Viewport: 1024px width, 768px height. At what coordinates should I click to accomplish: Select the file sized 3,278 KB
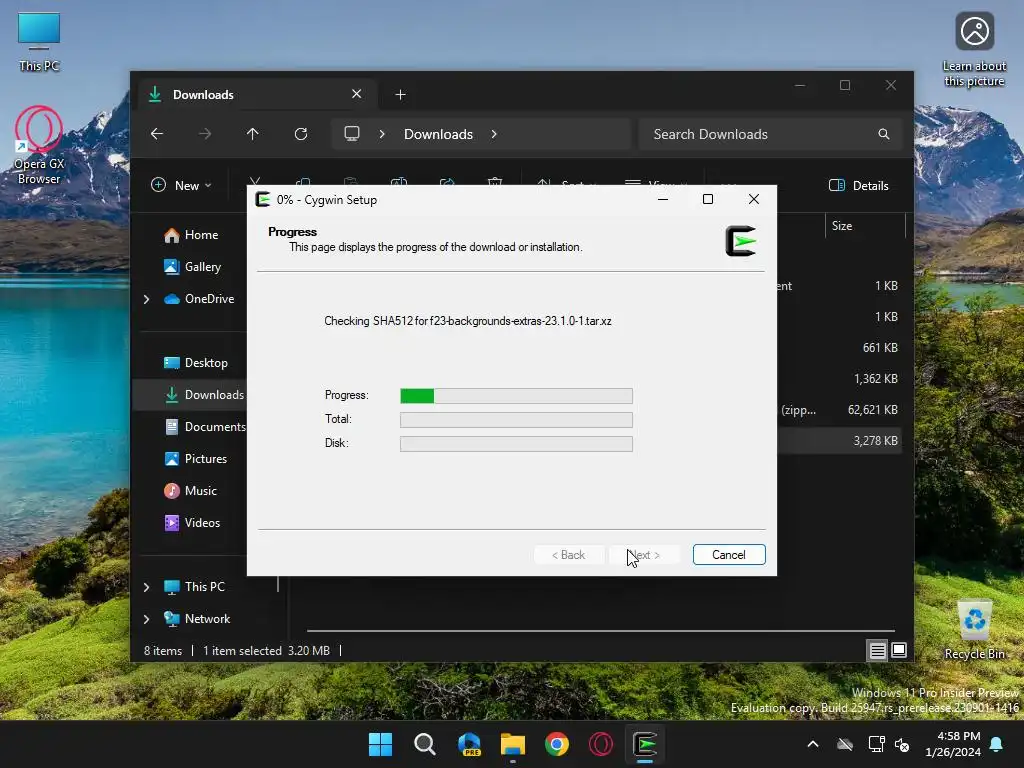coord(839,441)
